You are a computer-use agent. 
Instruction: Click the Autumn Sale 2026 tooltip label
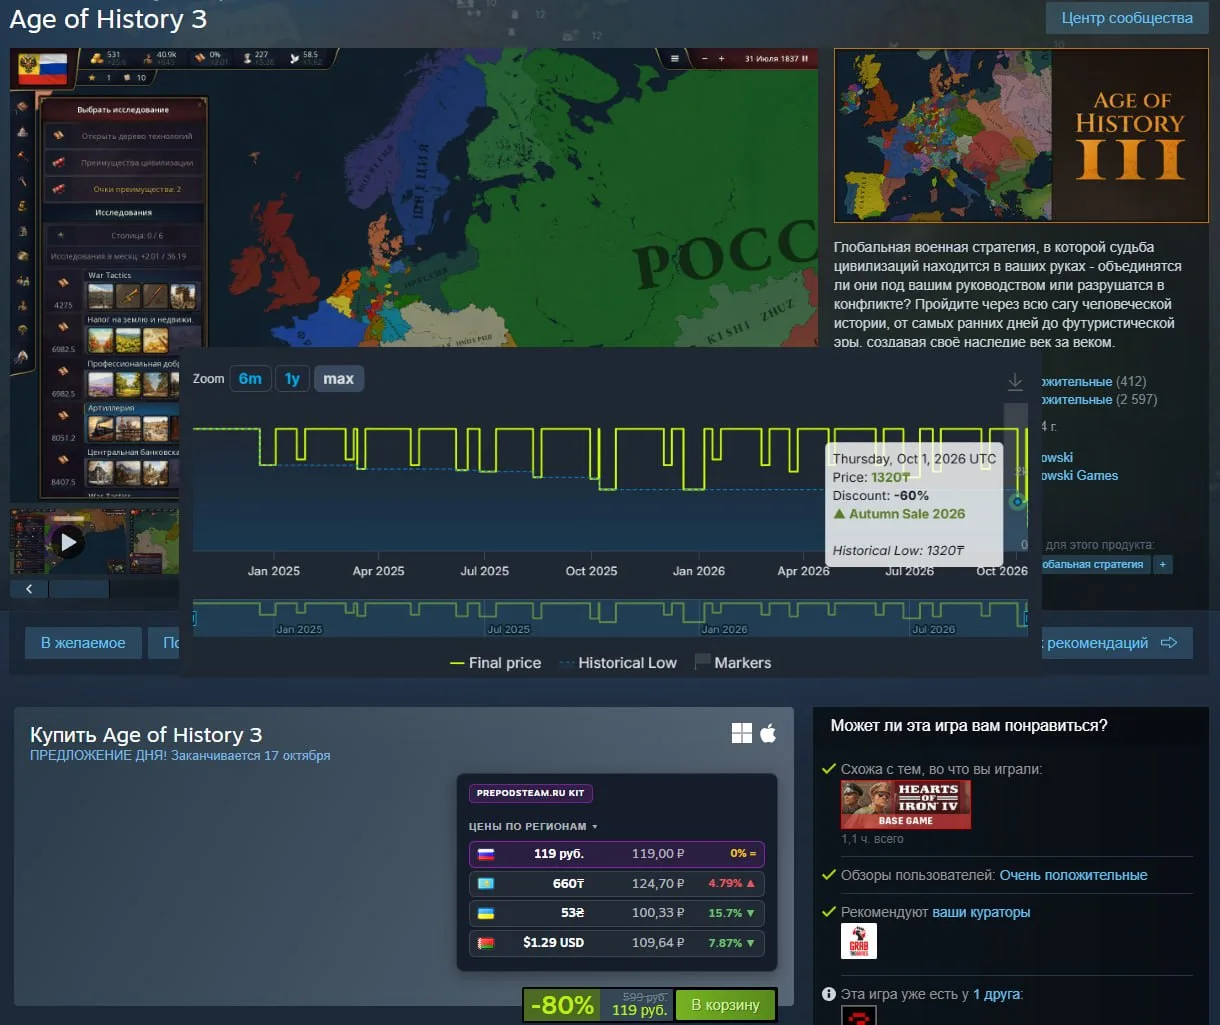[x=899, y=514]
